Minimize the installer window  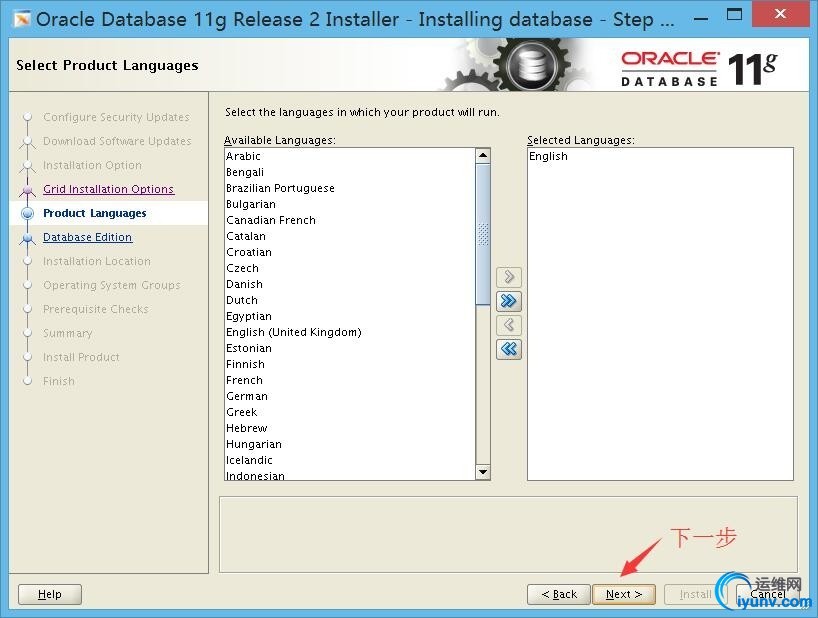click(x=702, y=18)
